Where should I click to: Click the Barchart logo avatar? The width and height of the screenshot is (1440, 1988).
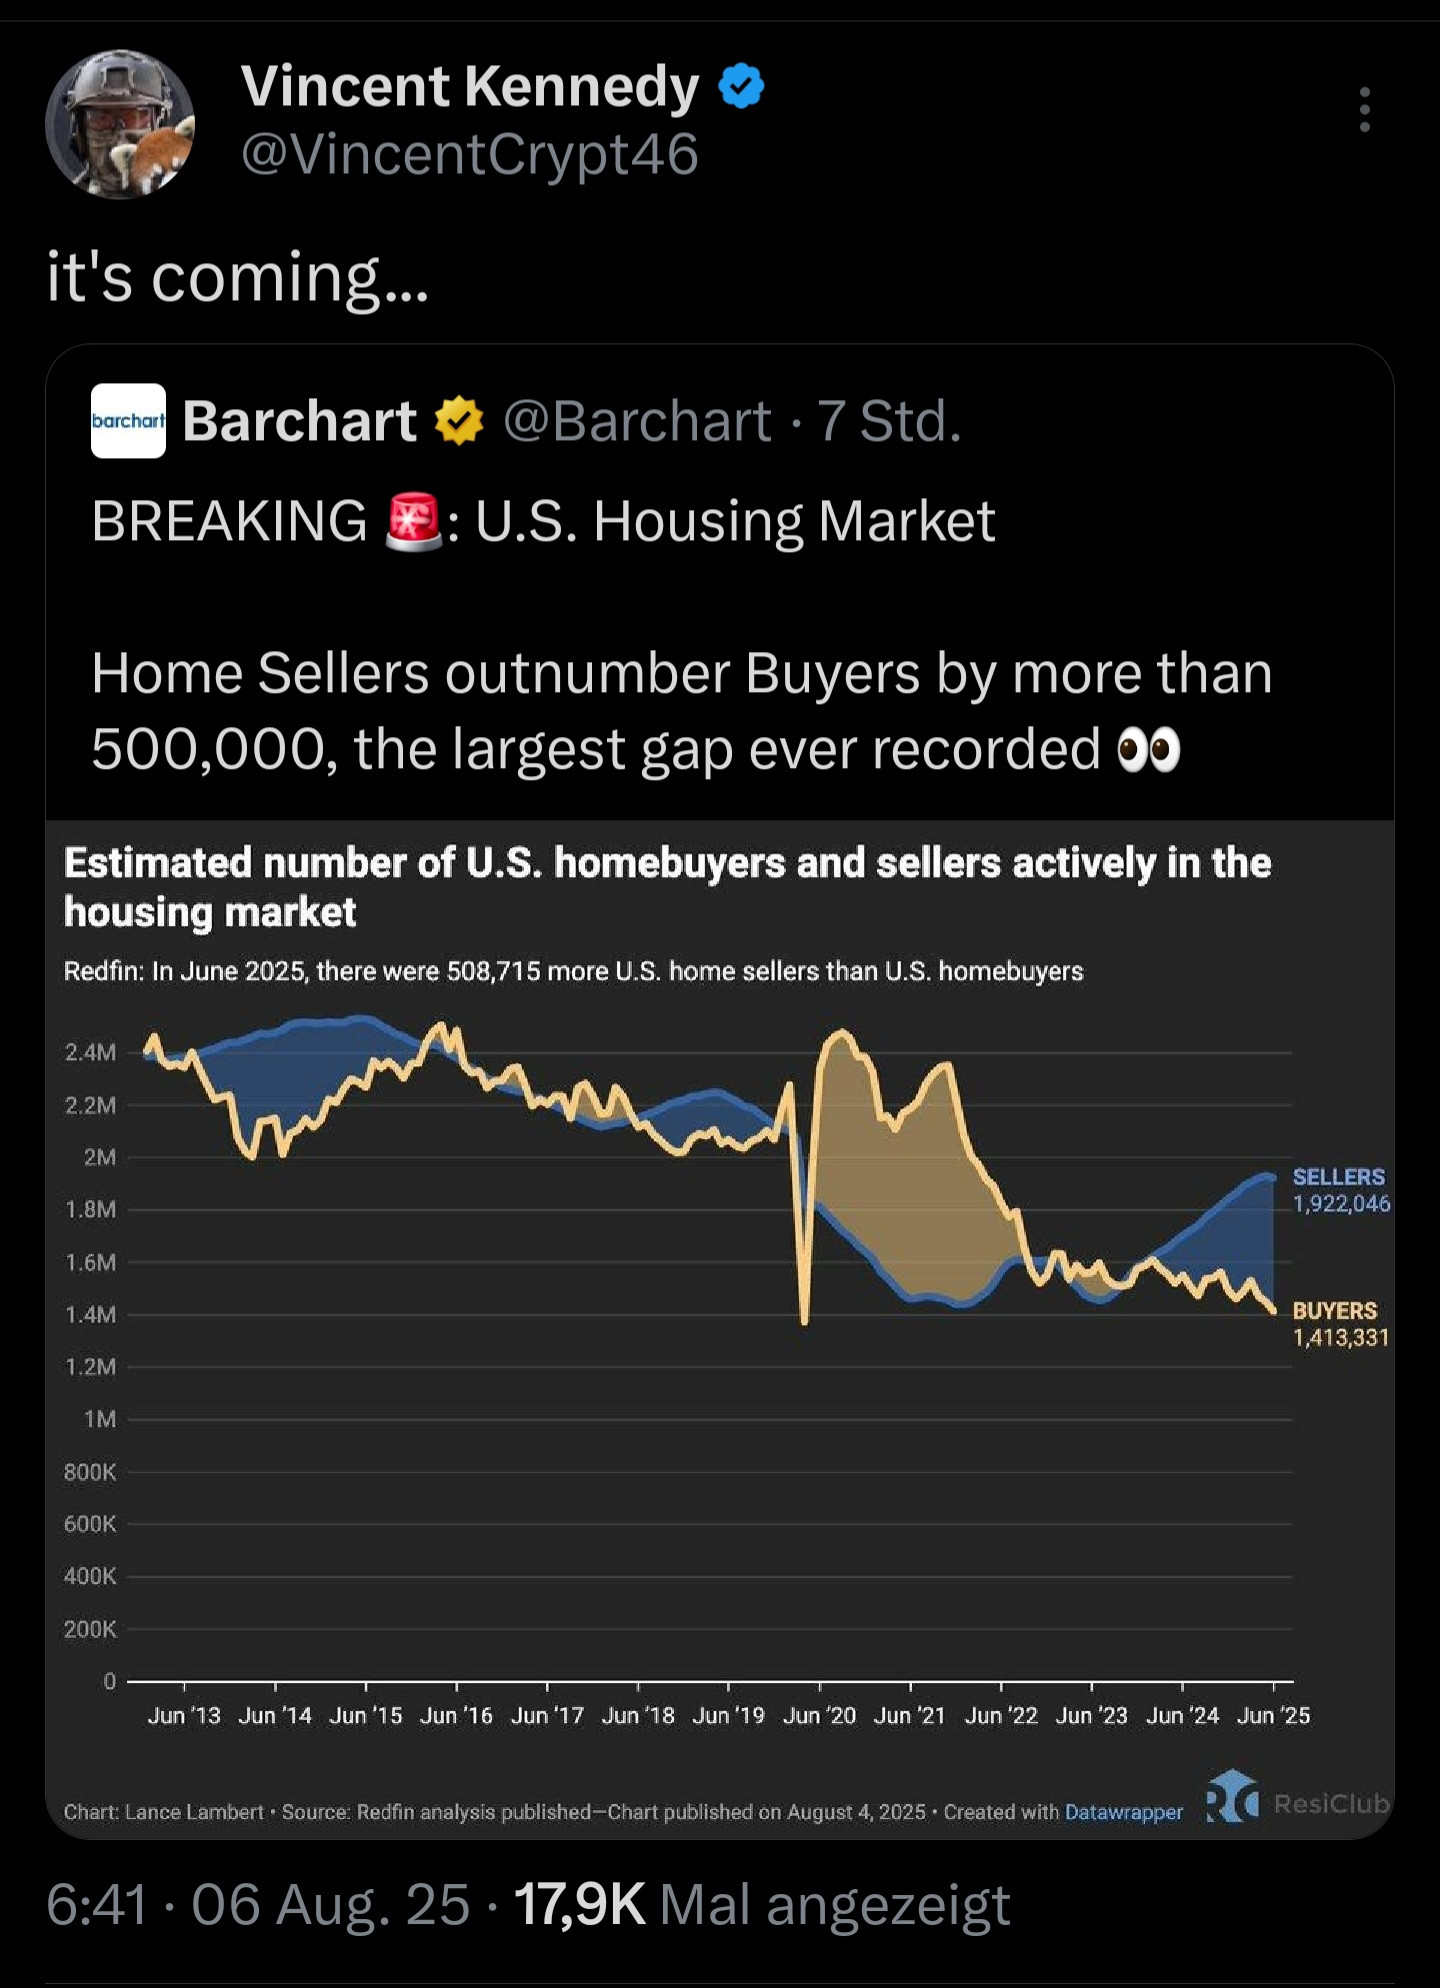(128, 421)
